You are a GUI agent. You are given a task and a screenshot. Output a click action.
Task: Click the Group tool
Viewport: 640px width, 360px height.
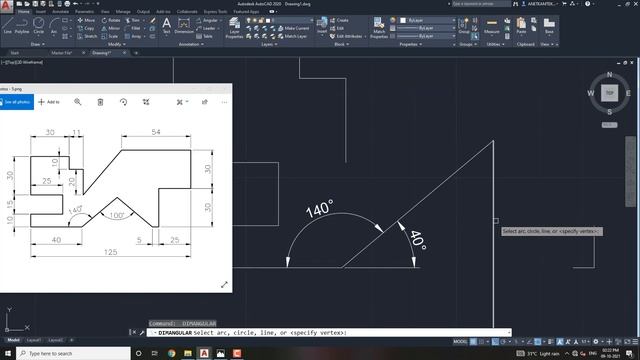[464, 25]
